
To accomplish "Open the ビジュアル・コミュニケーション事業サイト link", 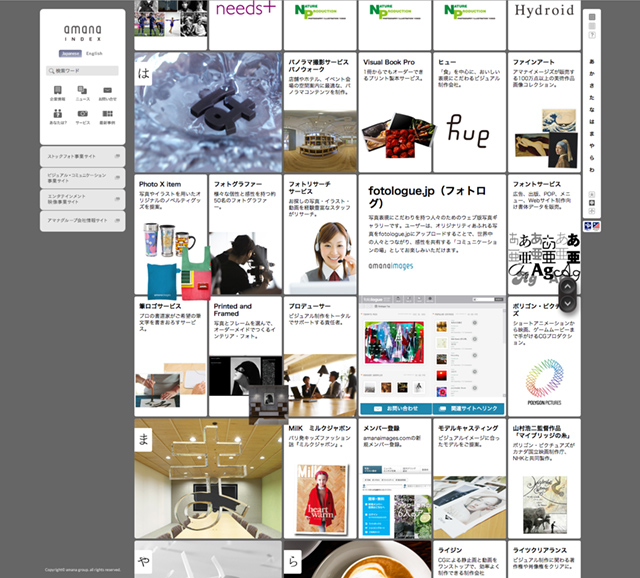I will [x=82, y=178].
